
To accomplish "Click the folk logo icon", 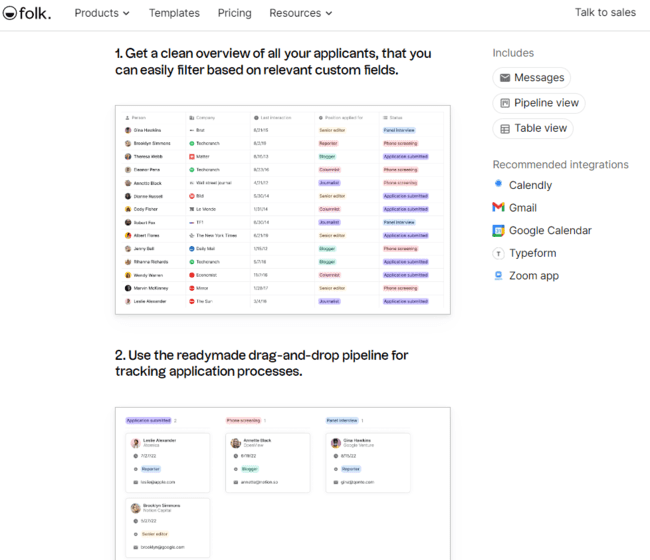I will click(10, 13).
